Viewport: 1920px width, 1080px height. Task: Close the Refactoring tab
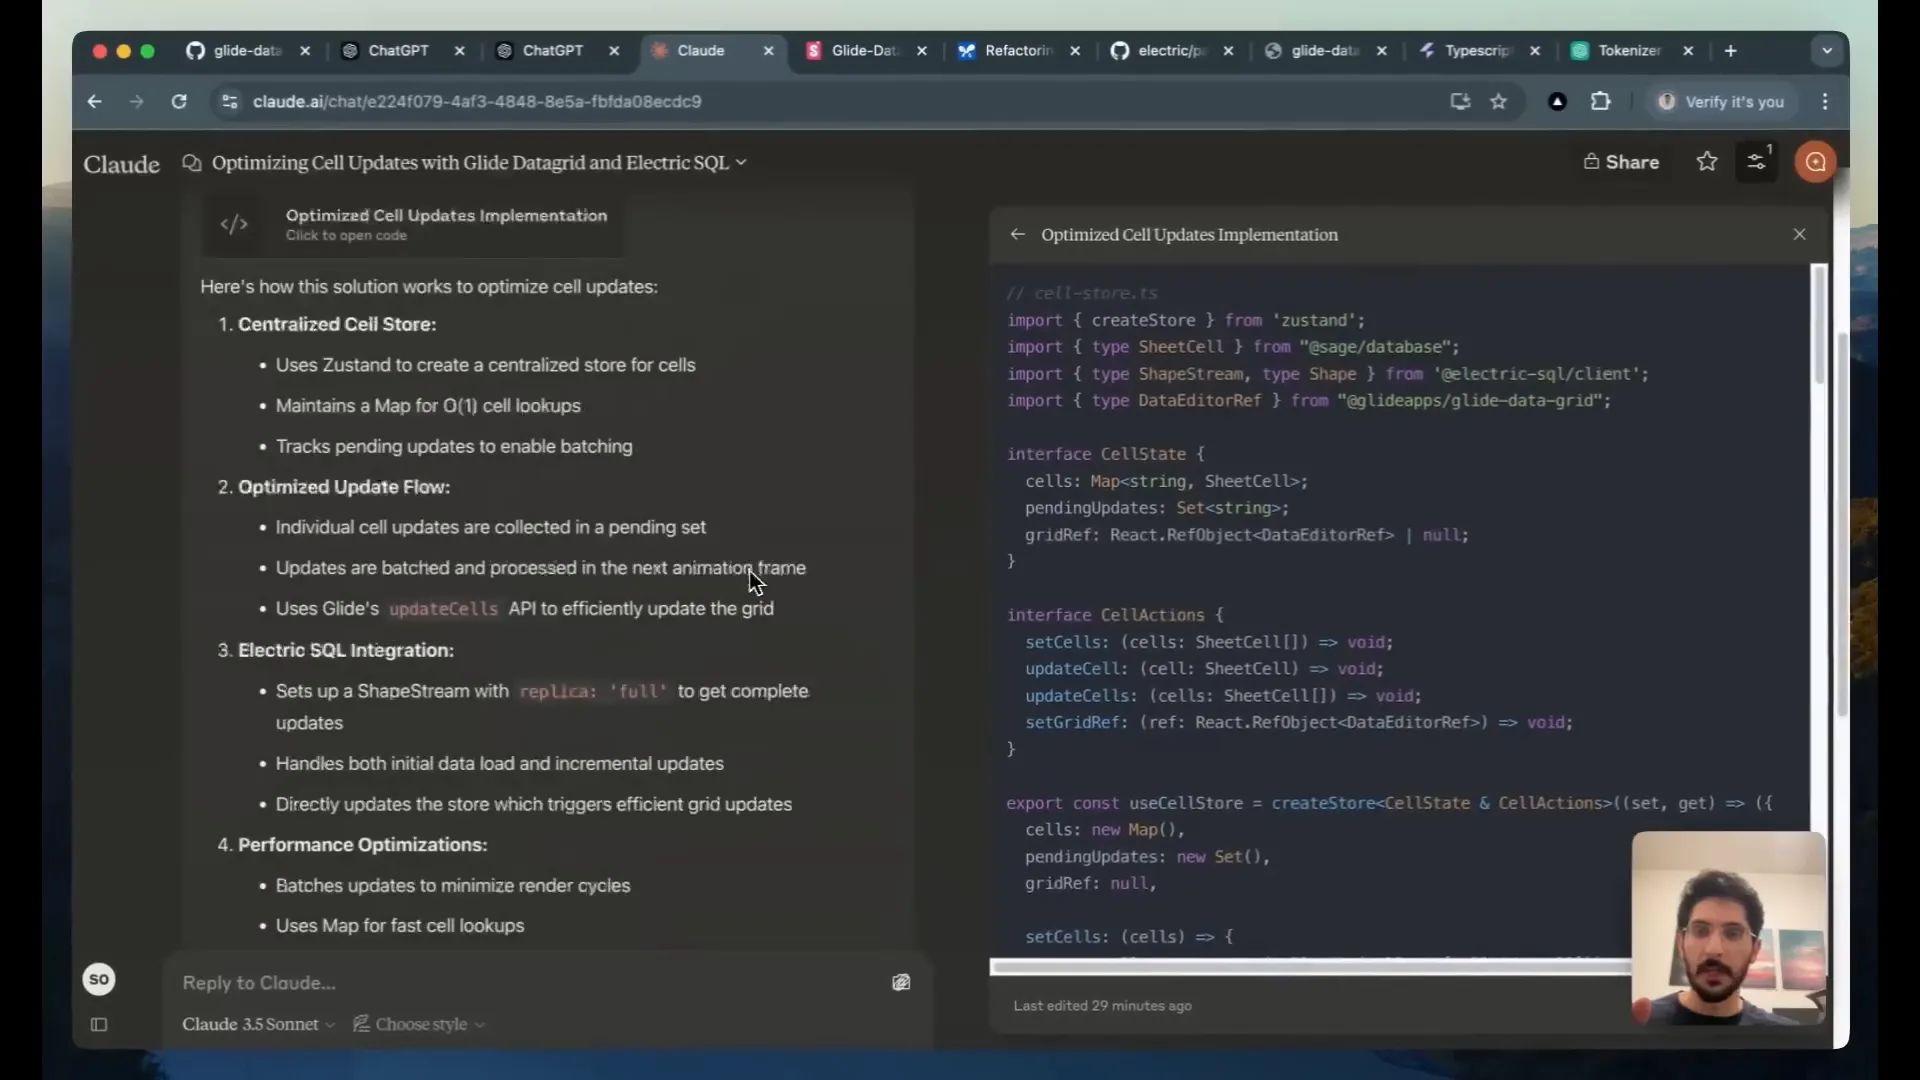1075,51
